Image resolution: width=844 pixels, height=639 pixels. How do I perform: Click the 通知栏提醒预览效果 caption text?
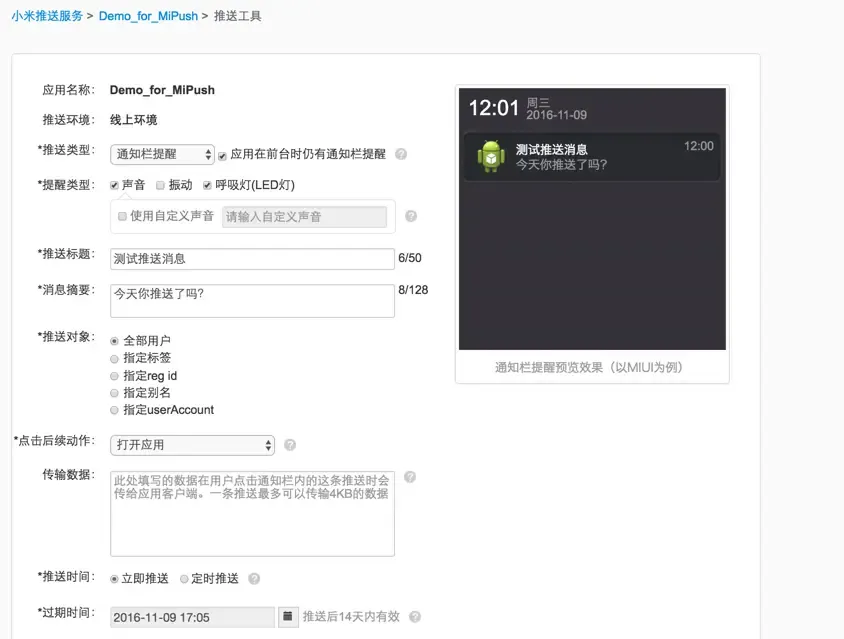(x=589, y=367)
